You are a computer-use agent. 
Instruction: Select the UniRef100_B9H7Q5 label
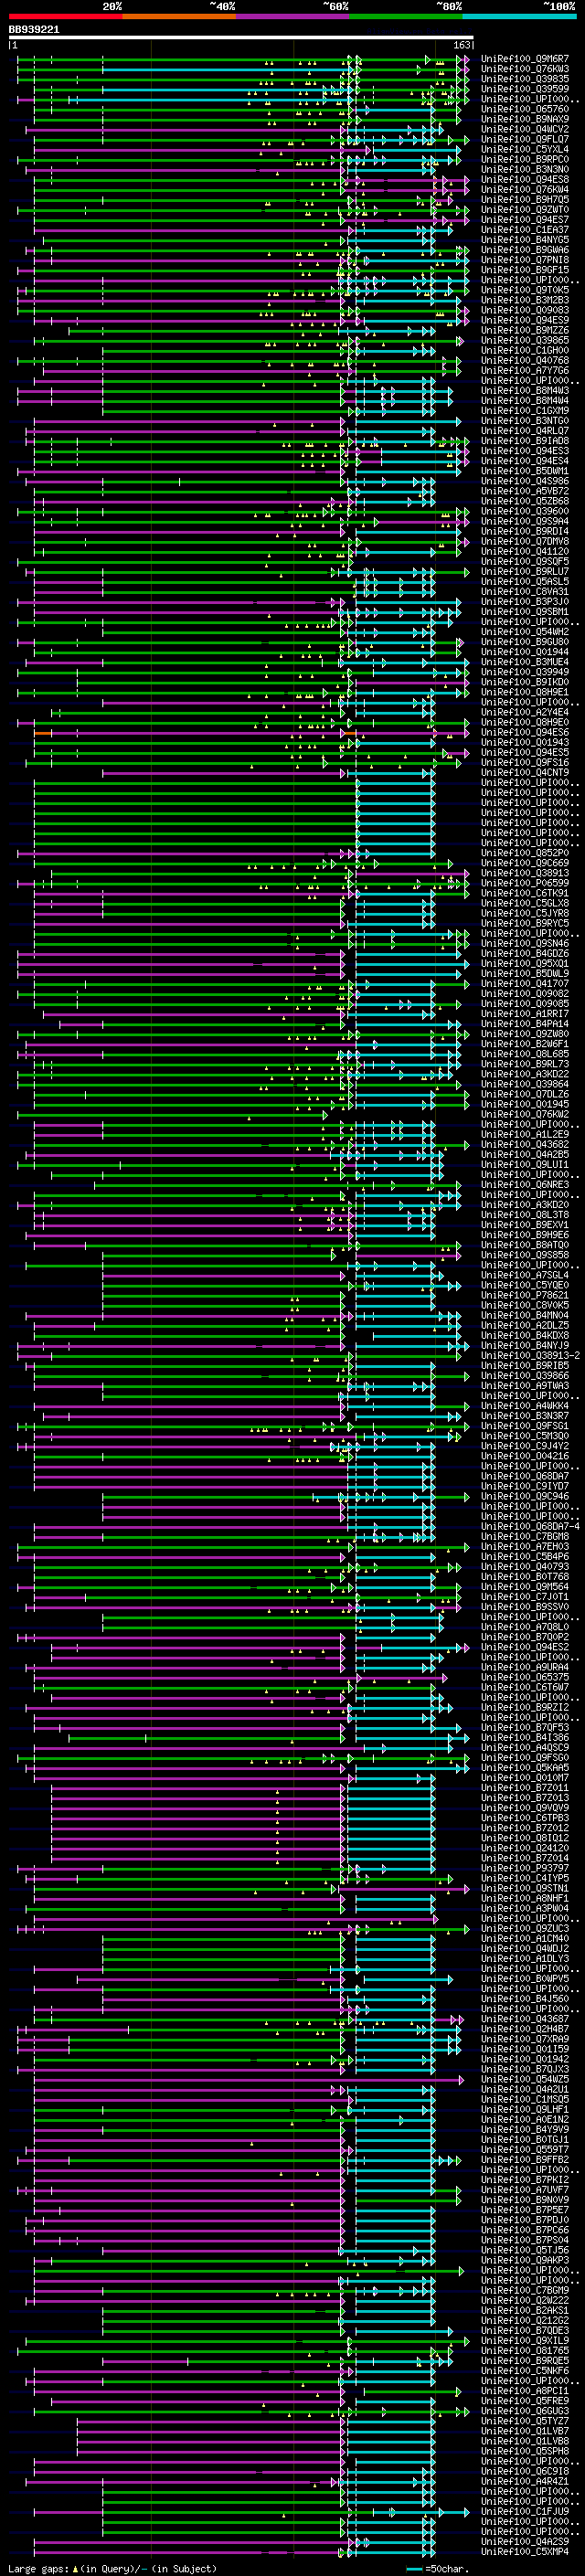pyautogui.click(x=525, y=199)
